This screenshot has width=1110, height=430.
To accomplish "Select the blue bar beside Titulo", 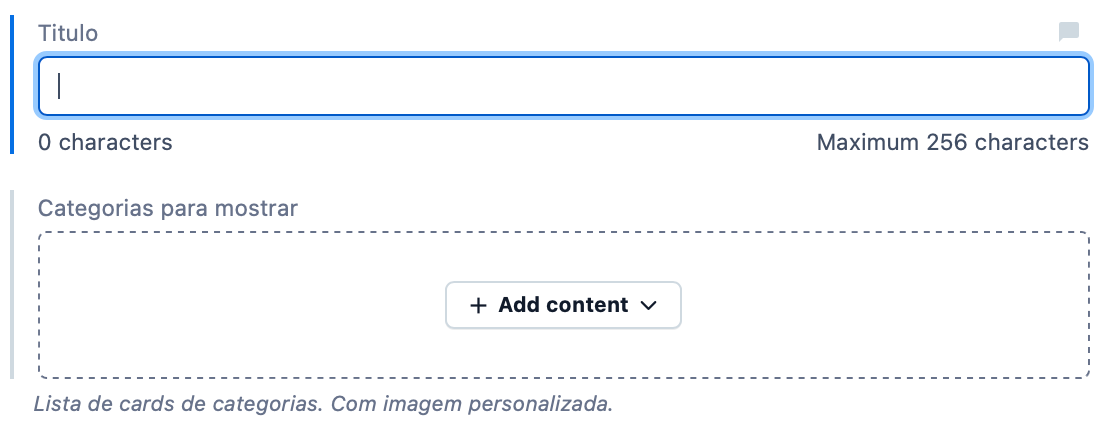I will click(12, 85).
